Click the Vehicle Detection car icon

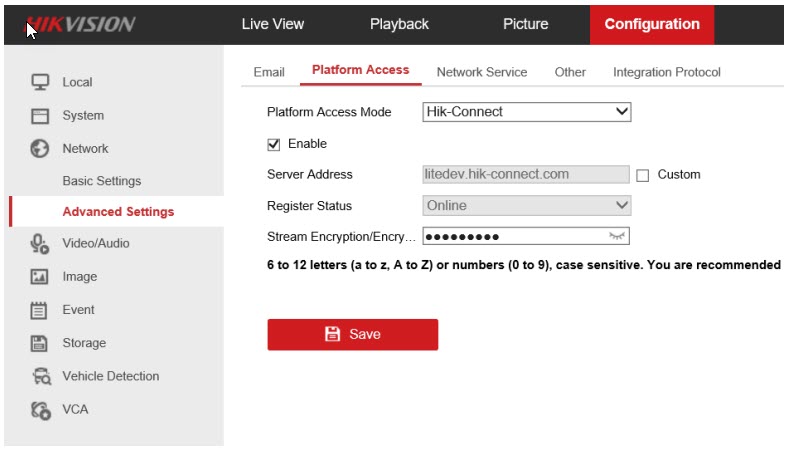[40, 377]
